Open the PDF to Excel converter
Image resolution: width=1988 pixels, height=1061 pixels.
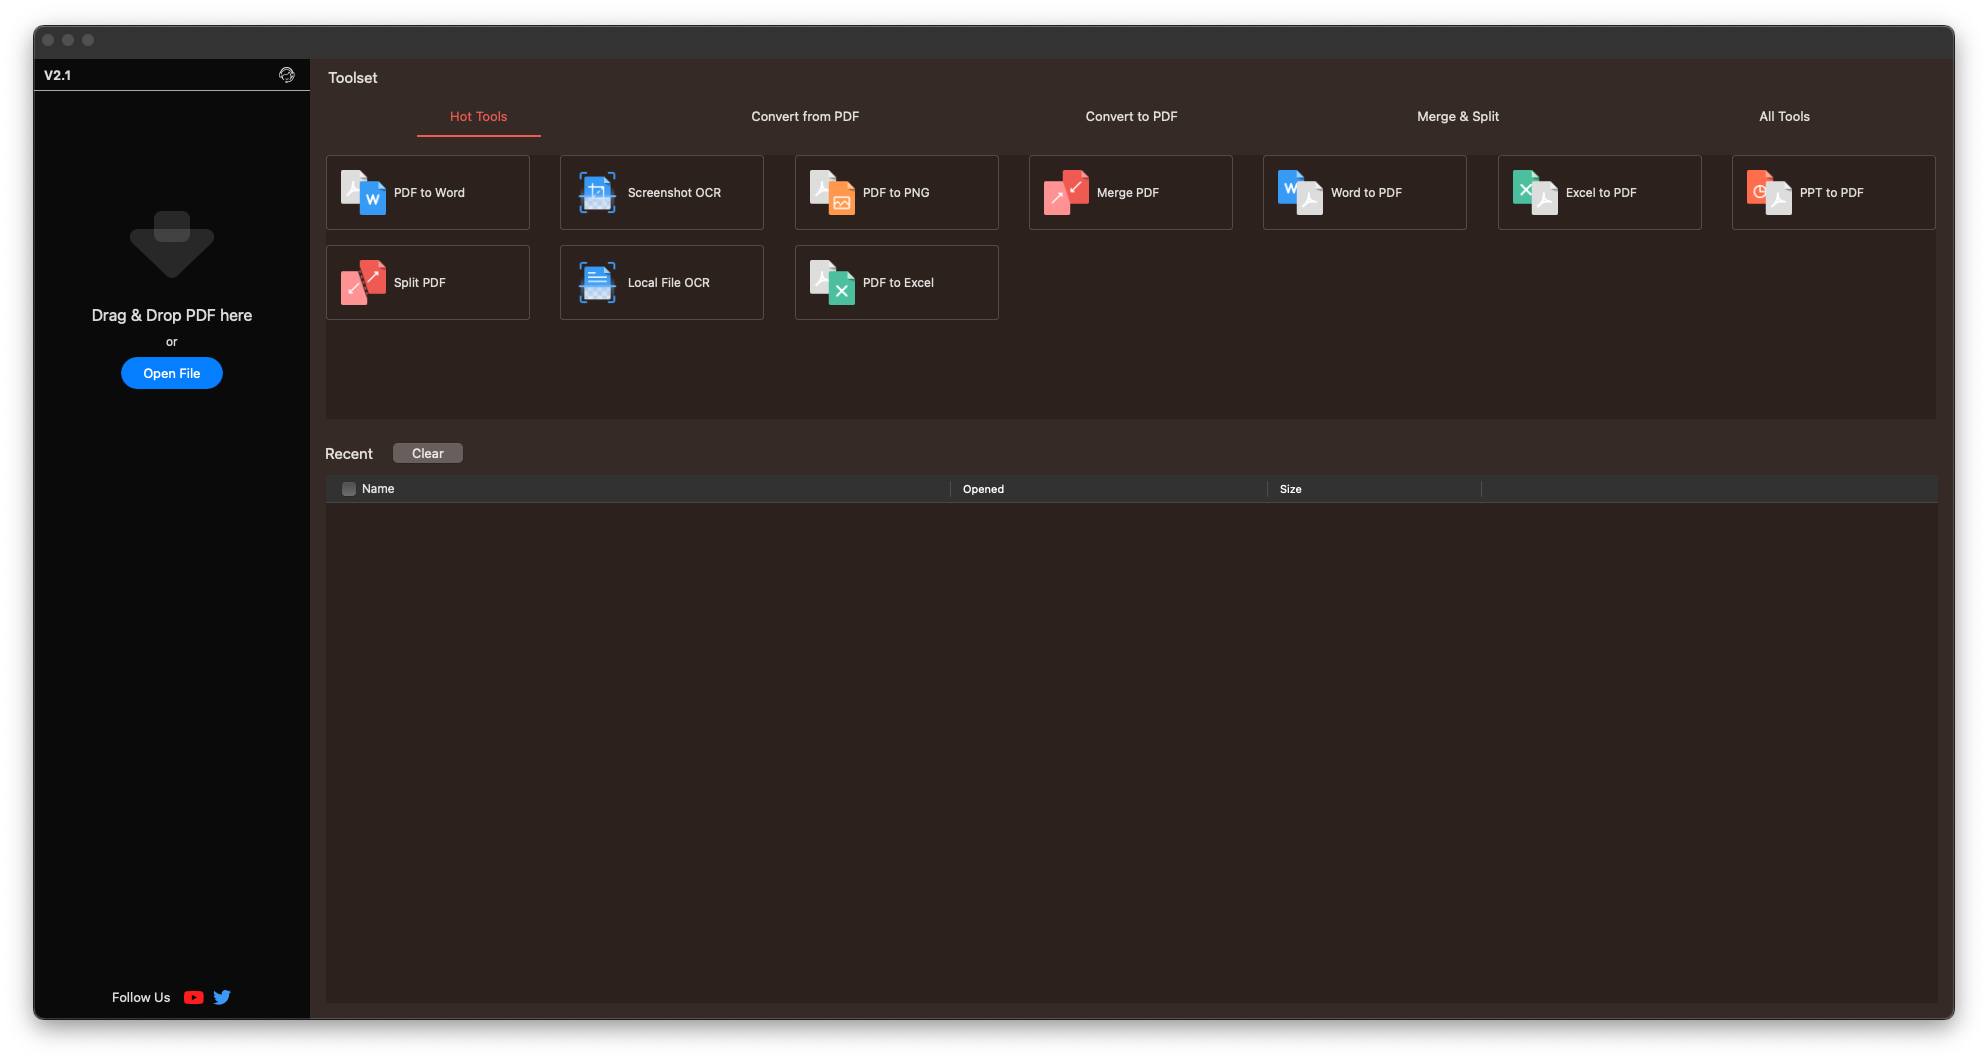pyautogui.click(x=896, y=283)
